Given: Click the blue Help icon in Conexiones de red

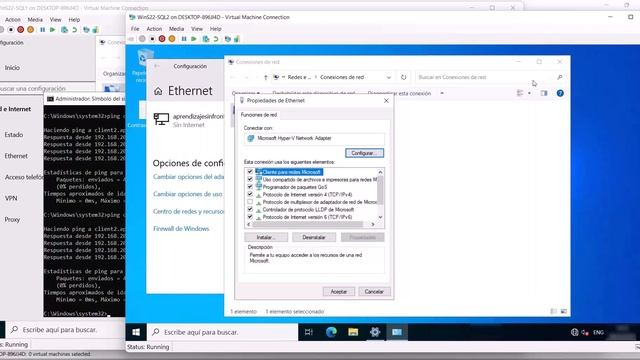Looking at the screenshot, I should click(560, 93).
